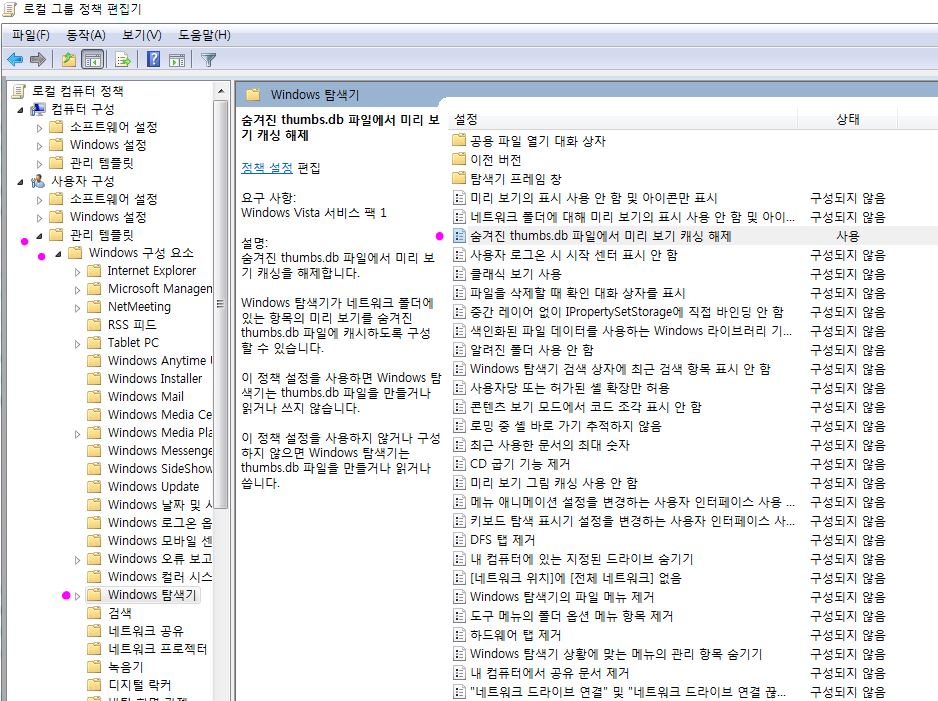Click policy icon beside 사용자 로그온 시 시작 센터
Screen dimensions: 938x701
click(459, 255)
